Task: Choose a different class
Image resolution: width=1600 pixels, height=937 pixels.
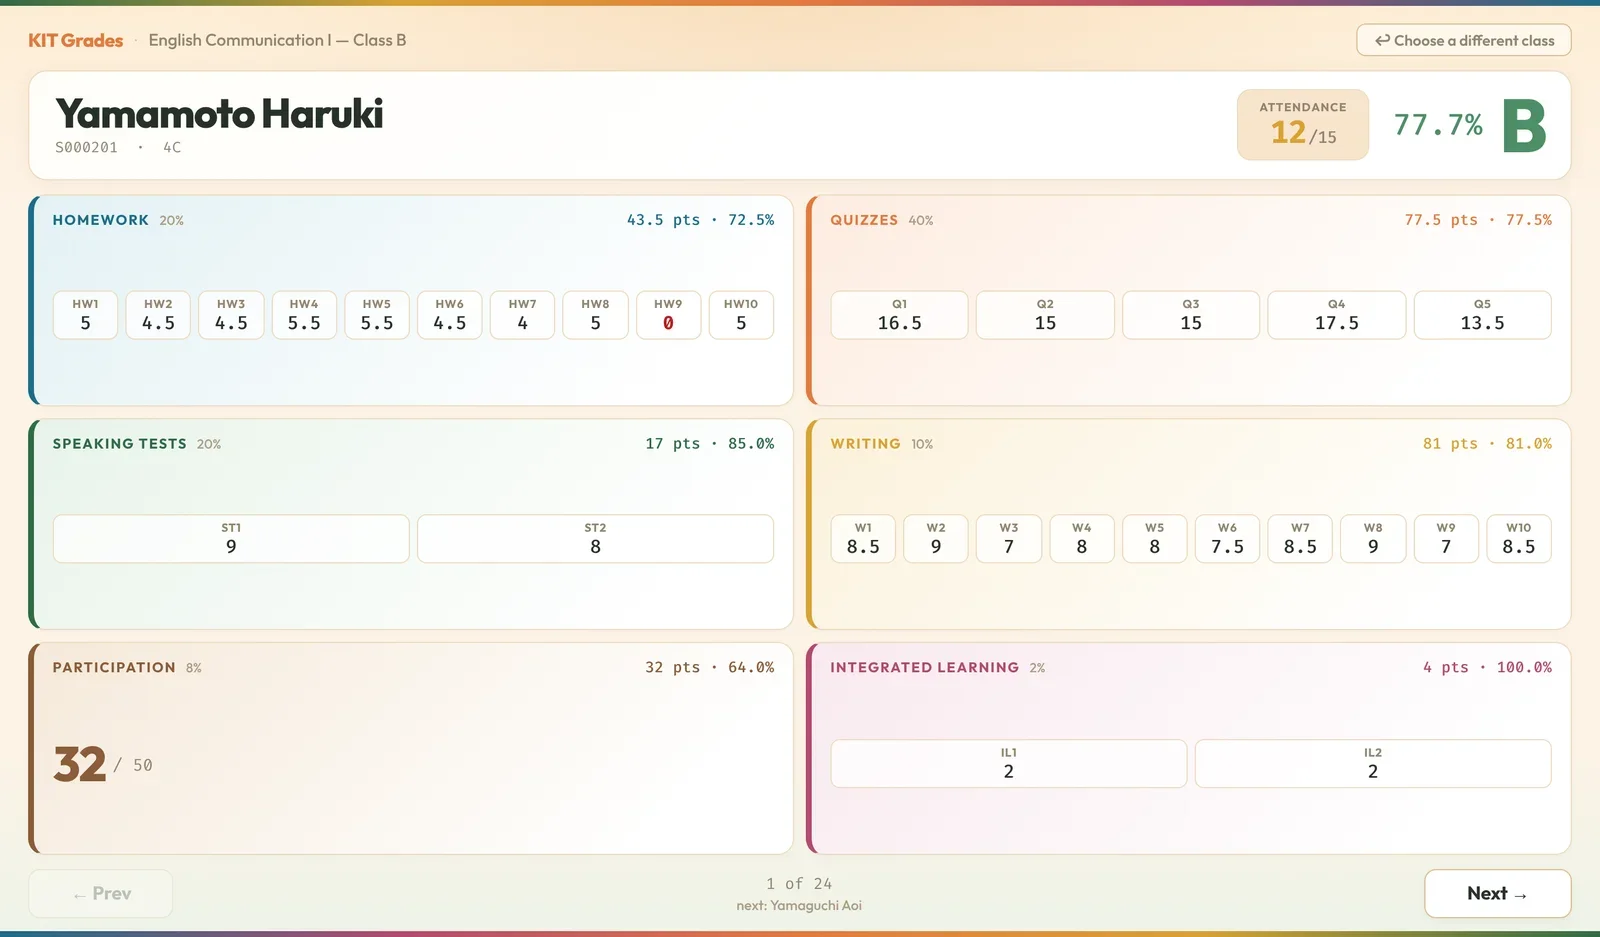Action: click(1464, 40)
